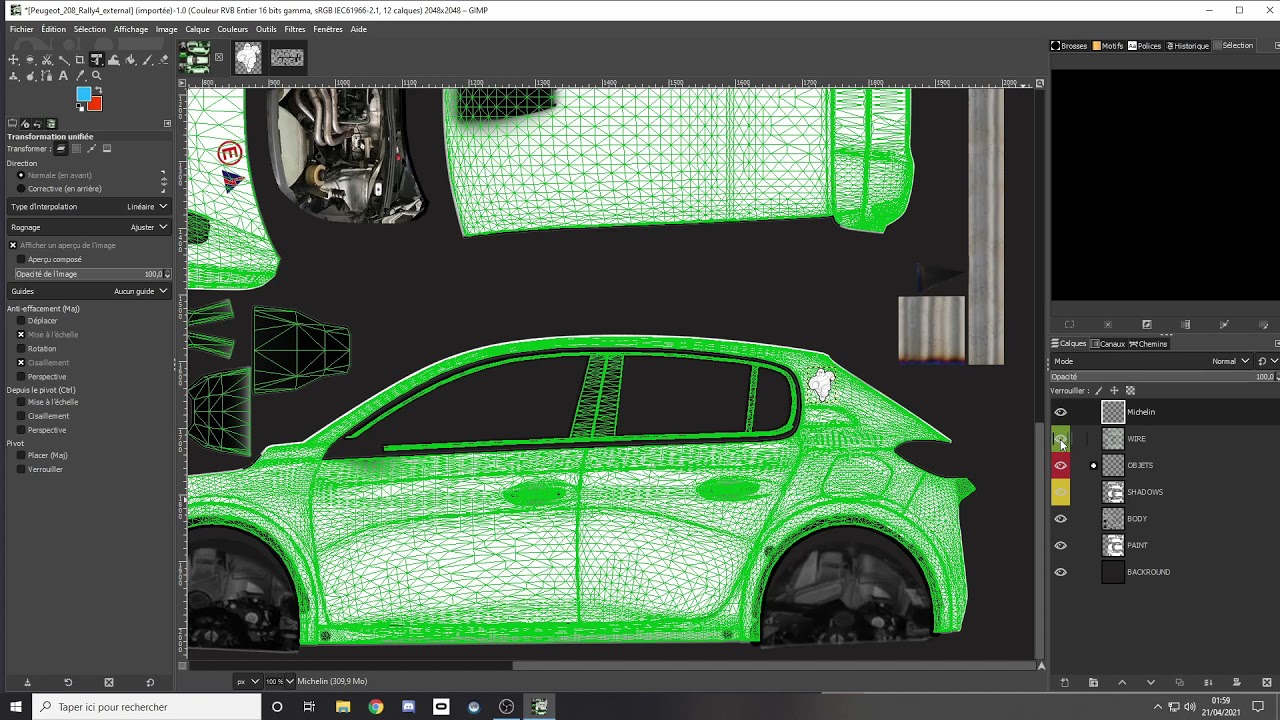Image resolution: width=1280 pixels, height=720 pixels.
Task: Click the layer Opacité slider
Action: click(1163, 377)
